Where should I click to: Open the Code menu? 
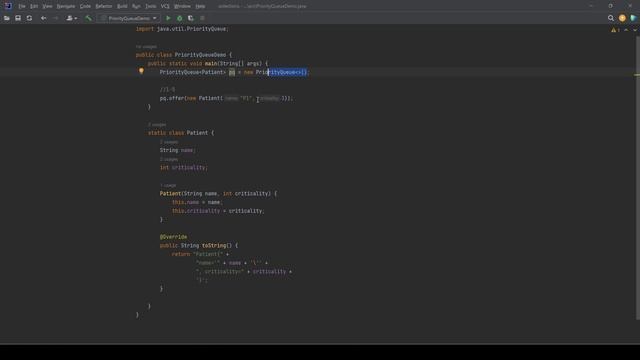(85, 6)
